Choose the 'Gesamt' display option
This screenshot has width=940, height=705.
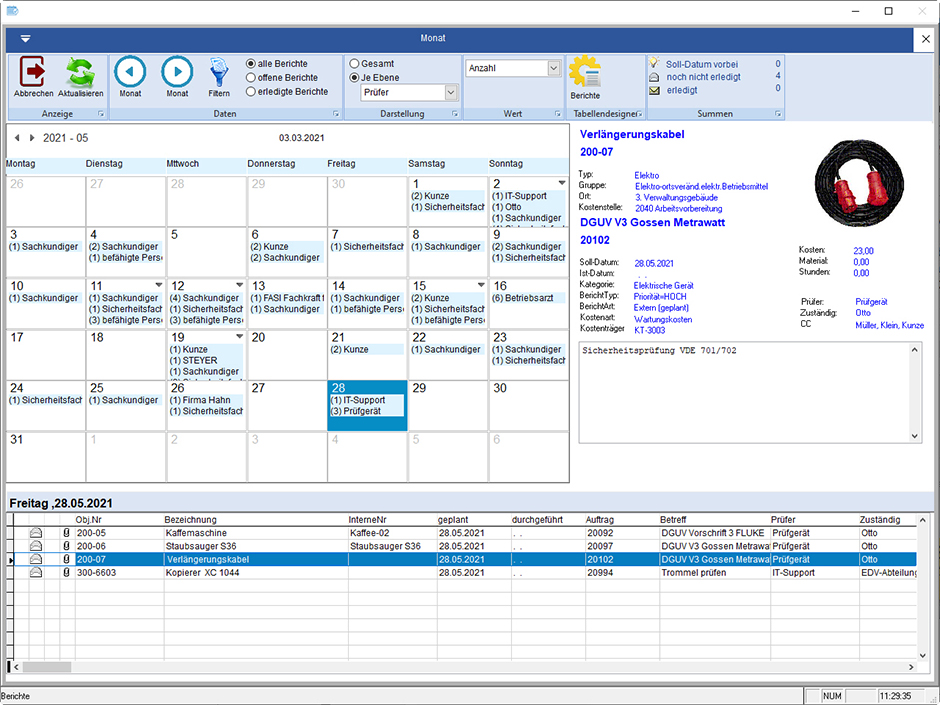click(354, 64)
